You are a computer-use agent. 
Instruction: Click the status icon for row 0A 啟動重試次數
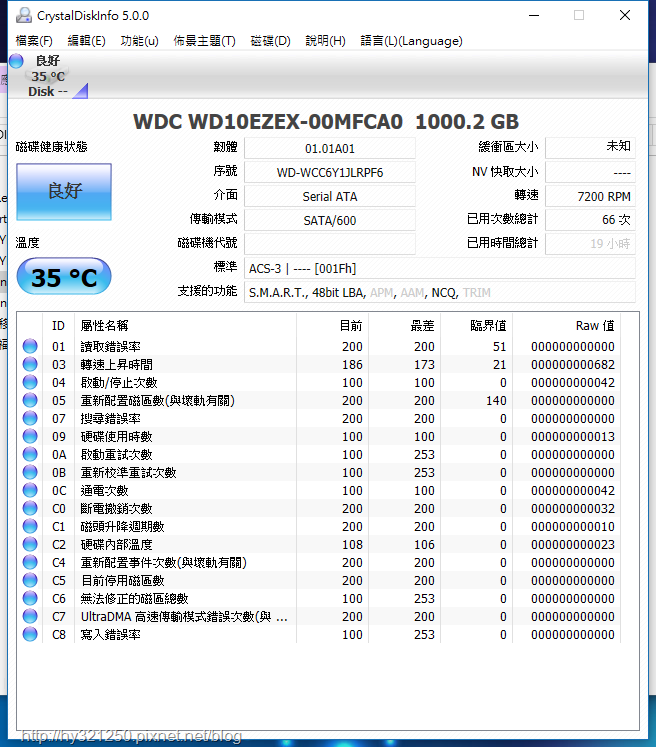[x=30, y=454]
